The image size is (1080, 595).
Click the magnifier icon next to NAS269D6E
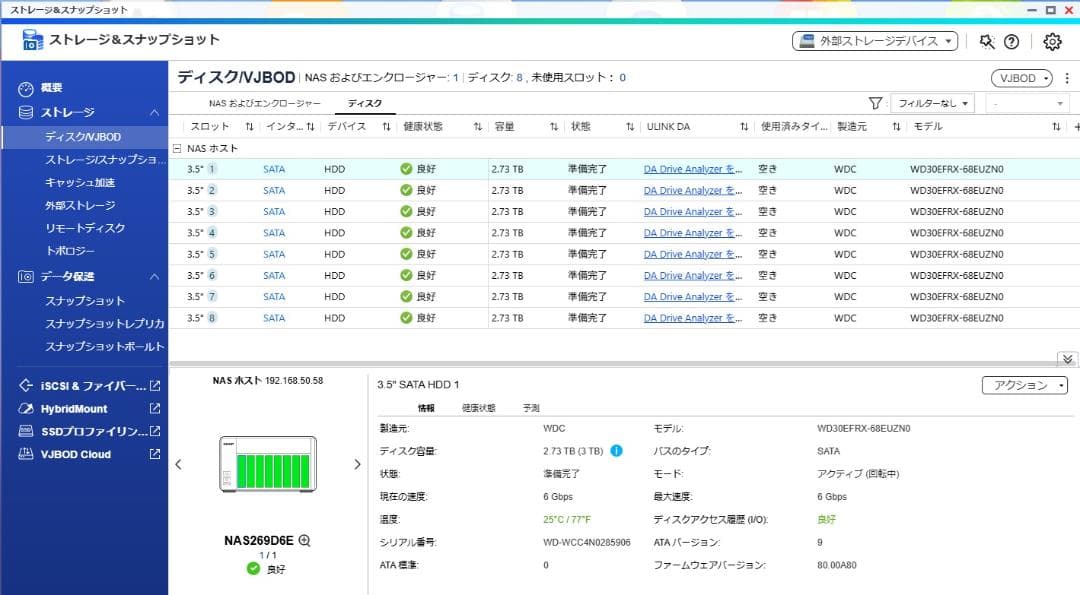pyautogui.click(x=305, y=539)
